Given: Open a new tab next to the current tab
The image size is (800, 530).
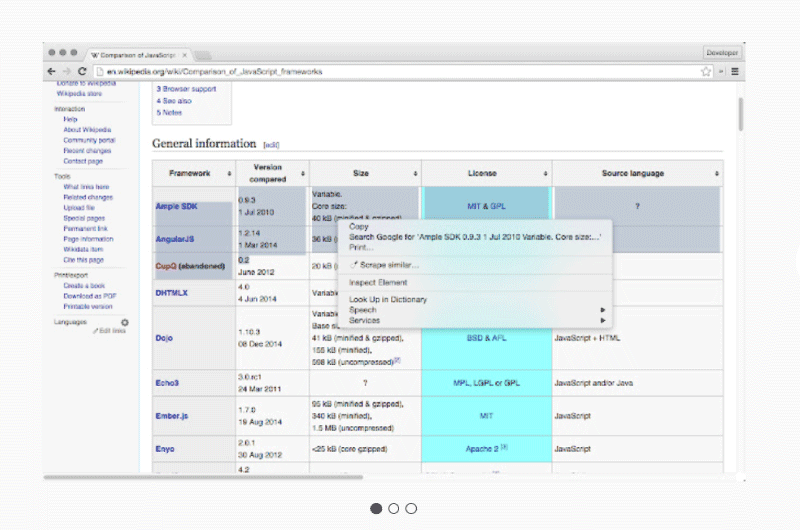Looking at the screenshot, I should click(203, 55).
